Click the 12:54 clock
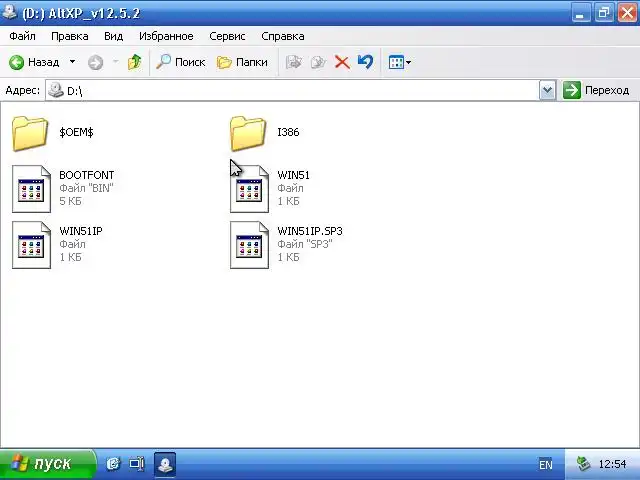This screenshot has height=480, width=640. (x=612, y=464)
